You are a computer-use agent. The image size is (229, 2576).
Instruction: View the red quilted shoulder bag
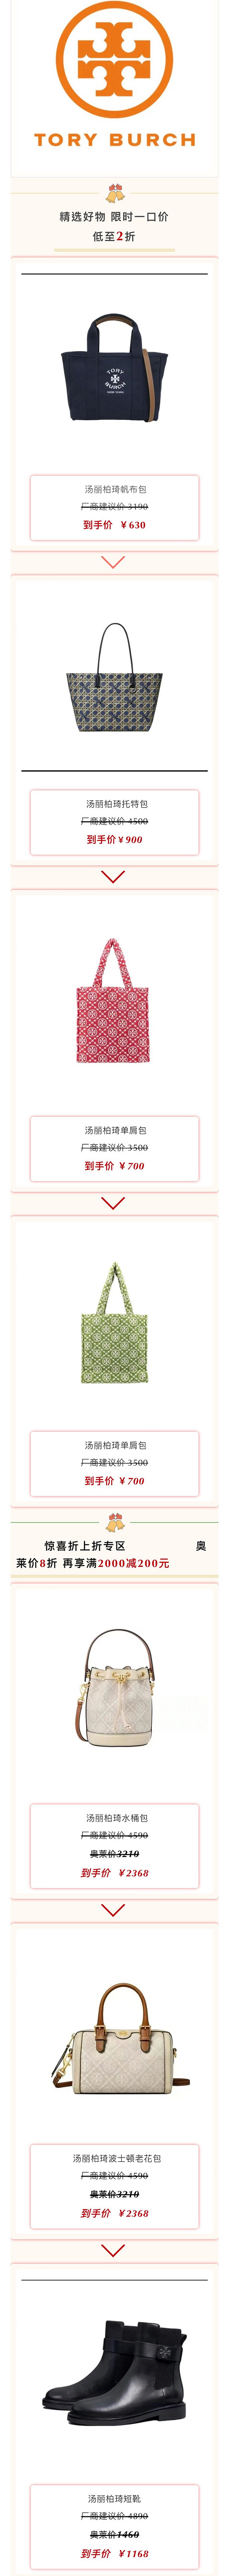(x=114, y=1001)
